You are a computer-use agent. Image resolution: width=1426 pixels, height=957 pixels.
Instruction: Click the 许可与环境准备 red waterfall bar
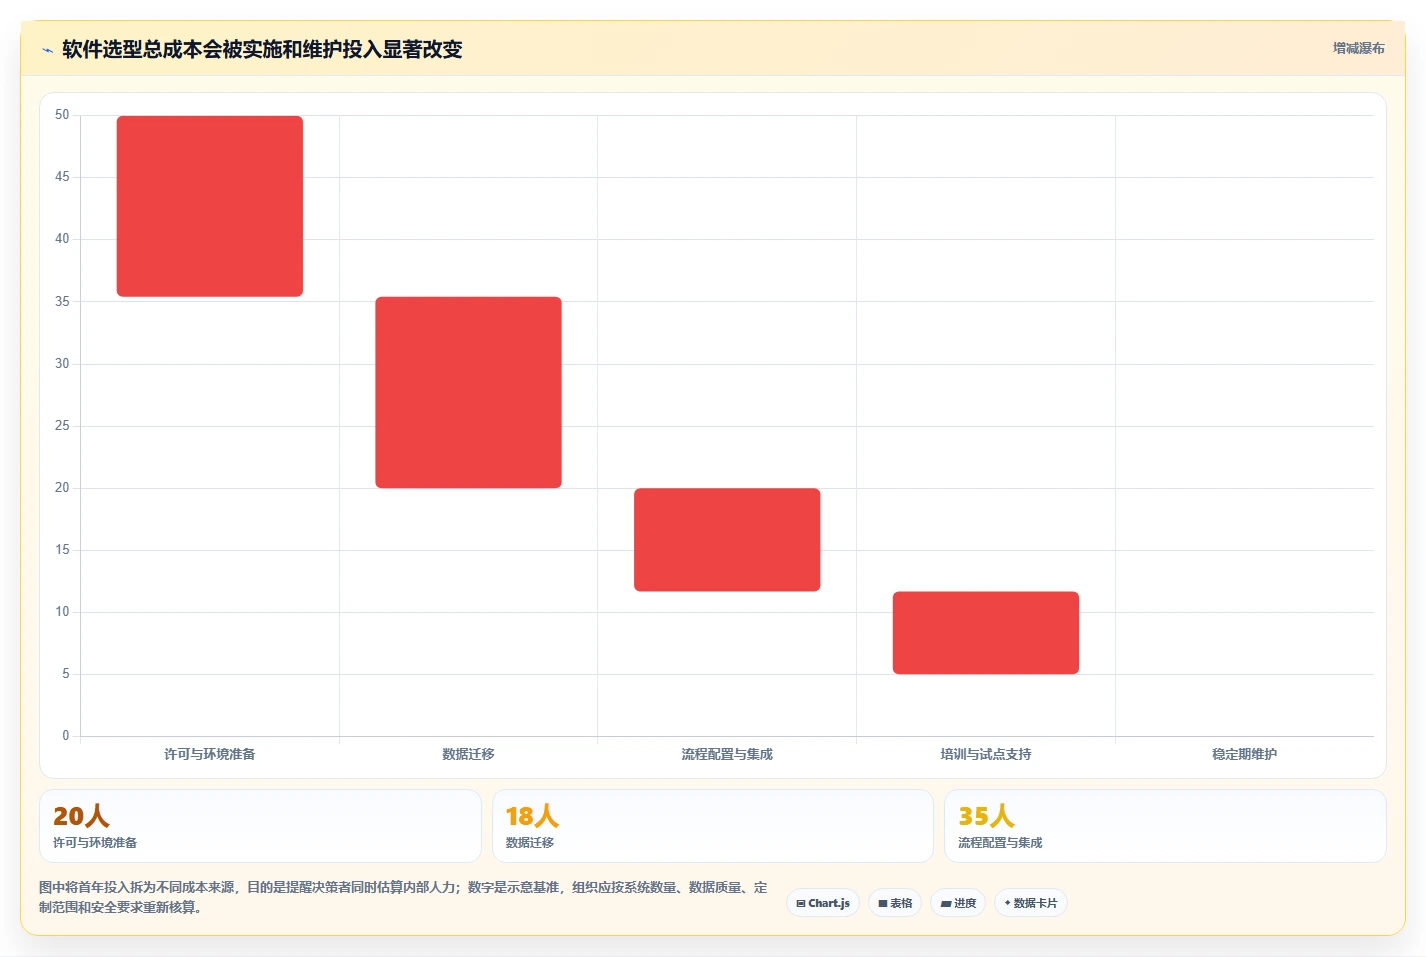pos(210,206)
